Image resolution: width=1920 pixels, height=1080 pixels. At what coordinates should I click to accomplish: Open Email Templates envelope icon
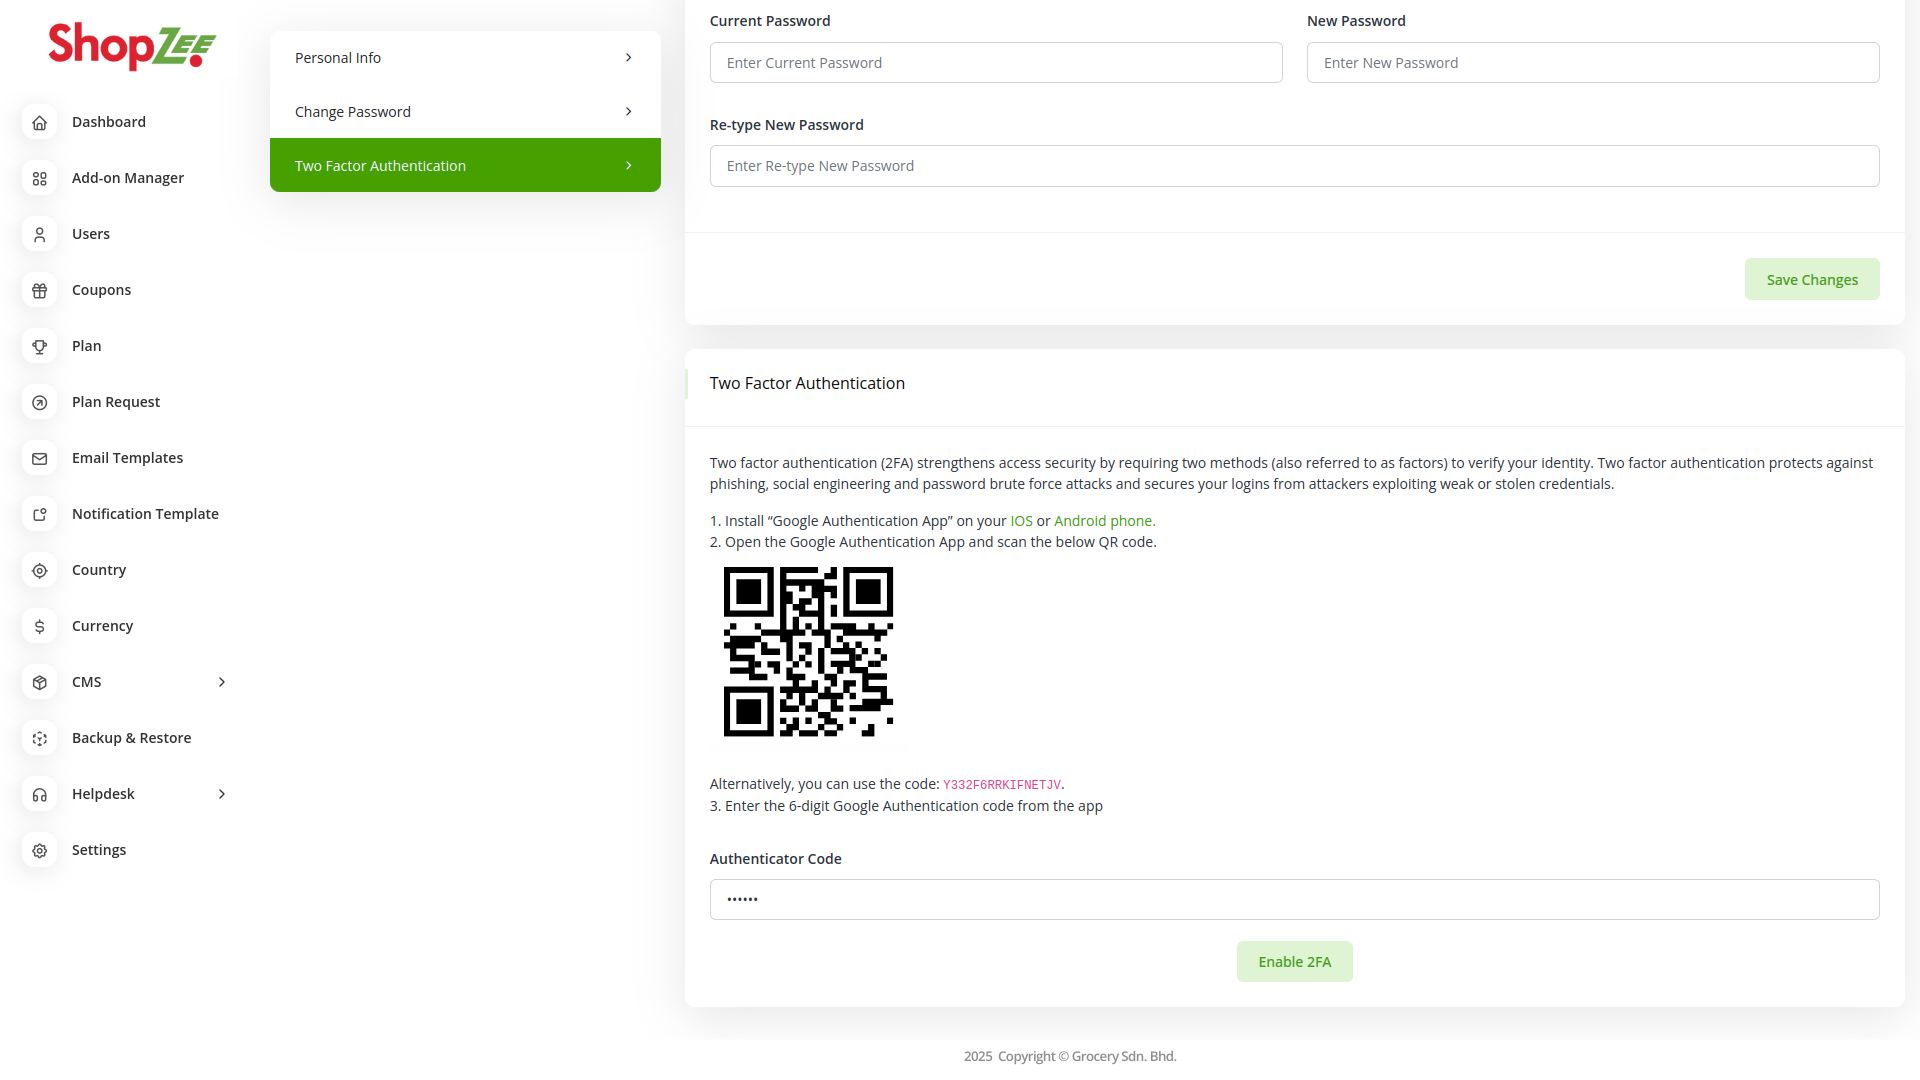(x=40, y=458)
